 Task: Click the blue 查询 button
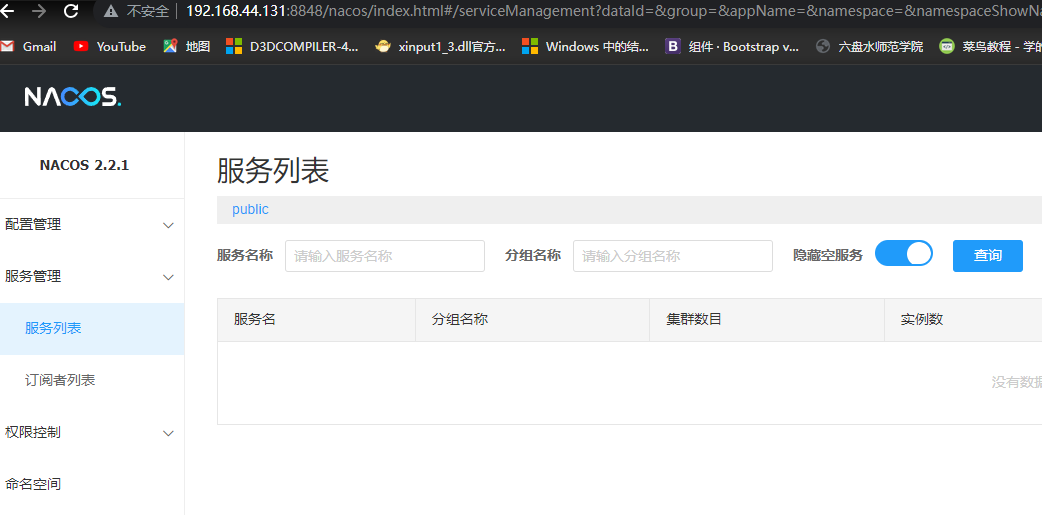(988, 256)
